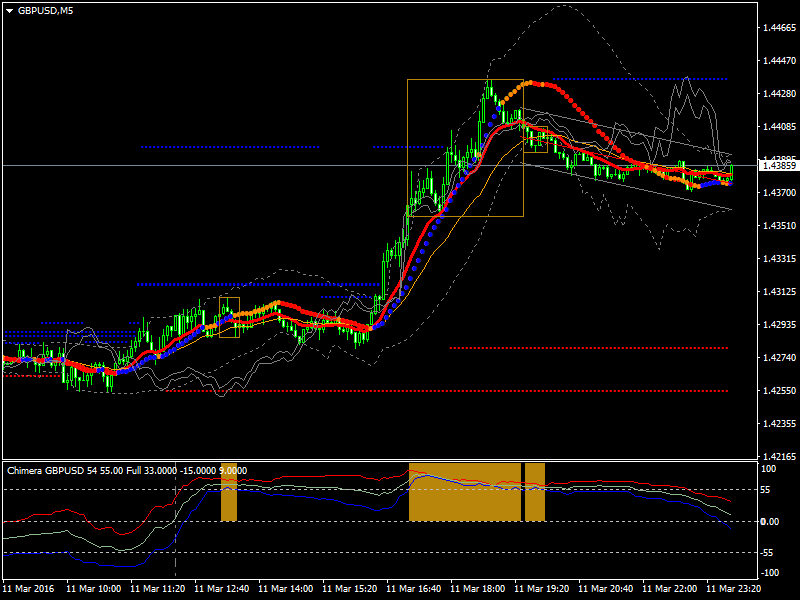Click the 11 Mar 15:20 time label
The width and height of the screenshot is (800, 600).
(x=349, y=589)
